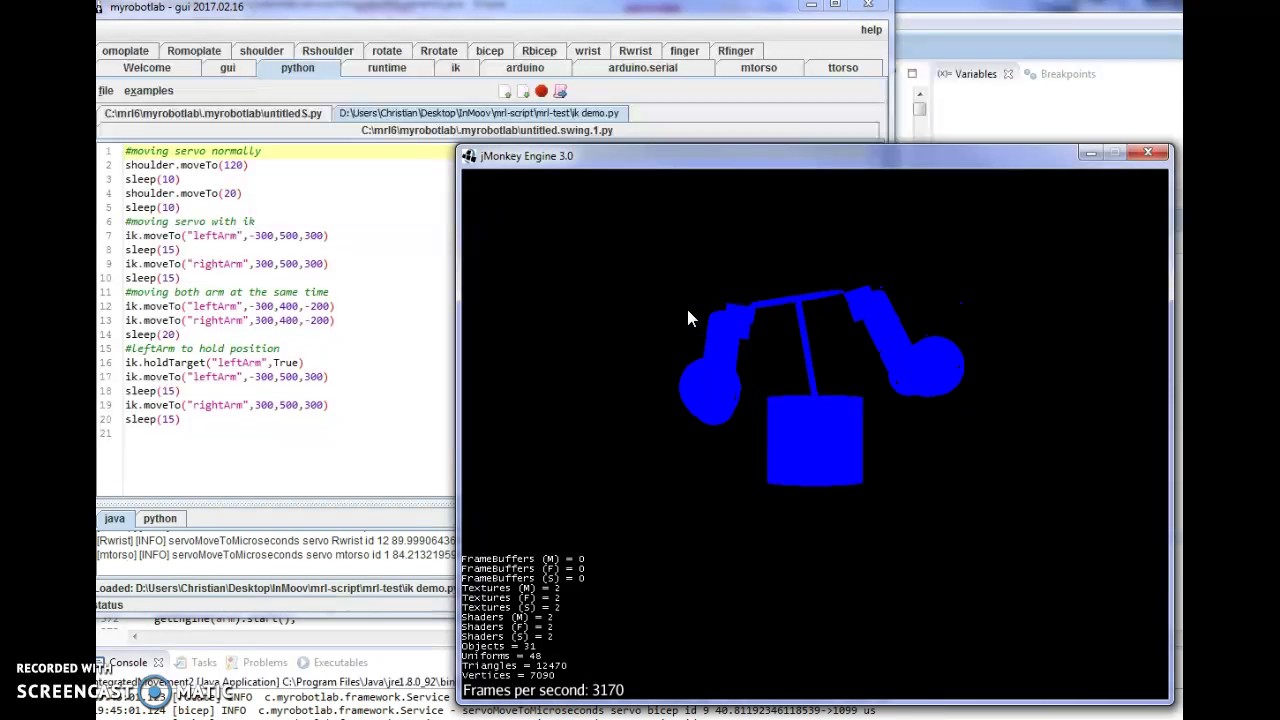The width and height of the screenshot is (1280, 720).
Task: Open the Breakpoints tab in Eclipse
Action: [1068, 74]
